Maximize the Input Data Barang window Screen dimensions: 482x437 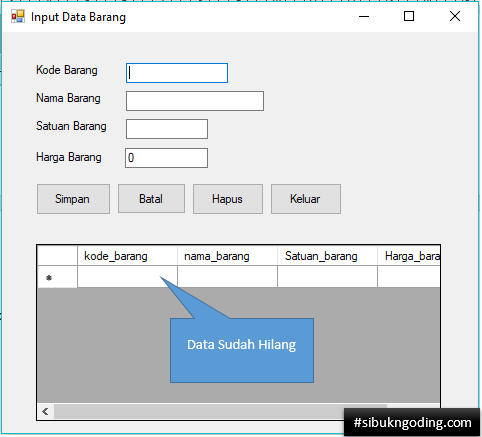[x=409, y=16]
